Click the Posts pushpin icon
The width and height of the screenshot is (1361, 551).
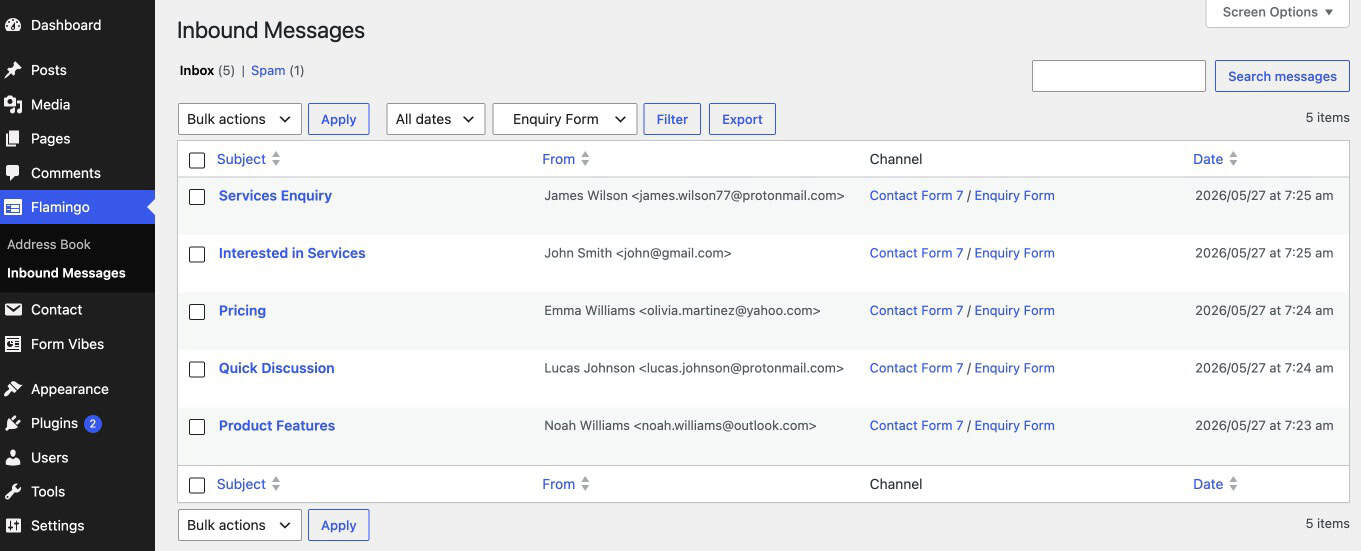(x=13, y=70)
